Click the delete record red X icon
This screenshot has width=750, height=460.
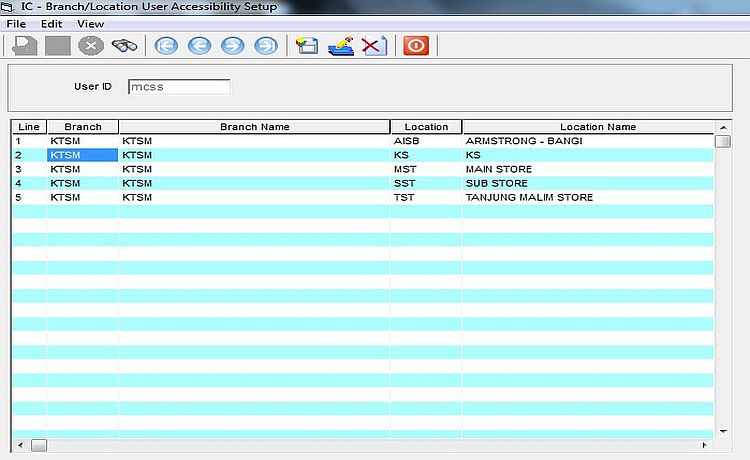coord(374,45)
